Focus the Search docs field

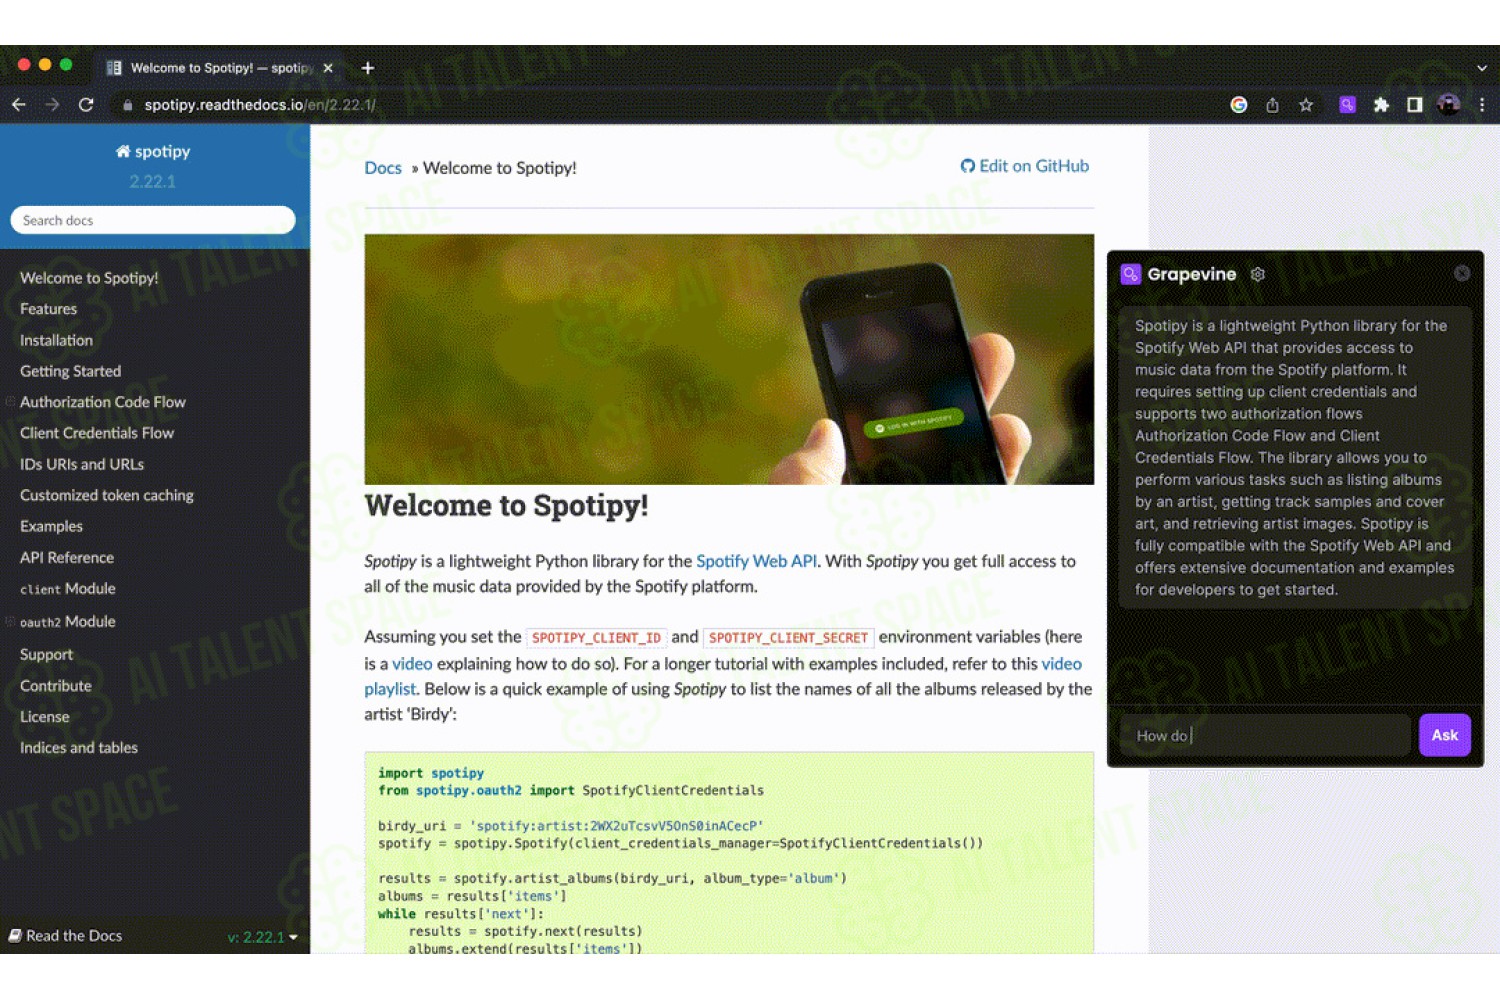tap(153, 220)
